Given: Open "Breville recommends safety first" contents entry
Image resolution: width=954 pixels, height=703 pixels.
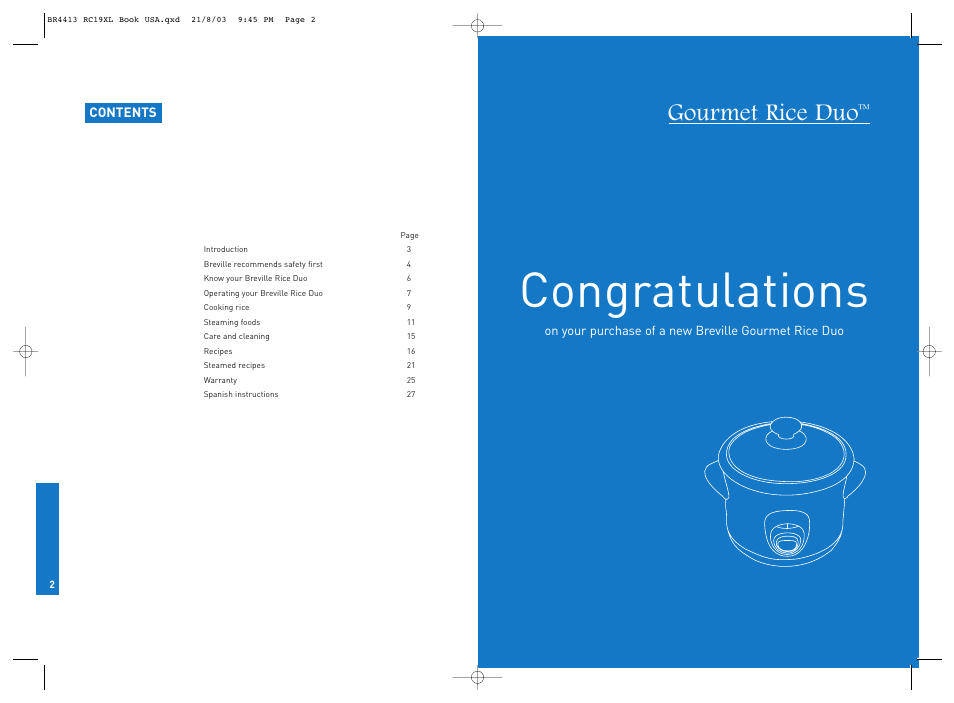Looking at the screenshot, I should pyautogui.click(x=263, y=264).
